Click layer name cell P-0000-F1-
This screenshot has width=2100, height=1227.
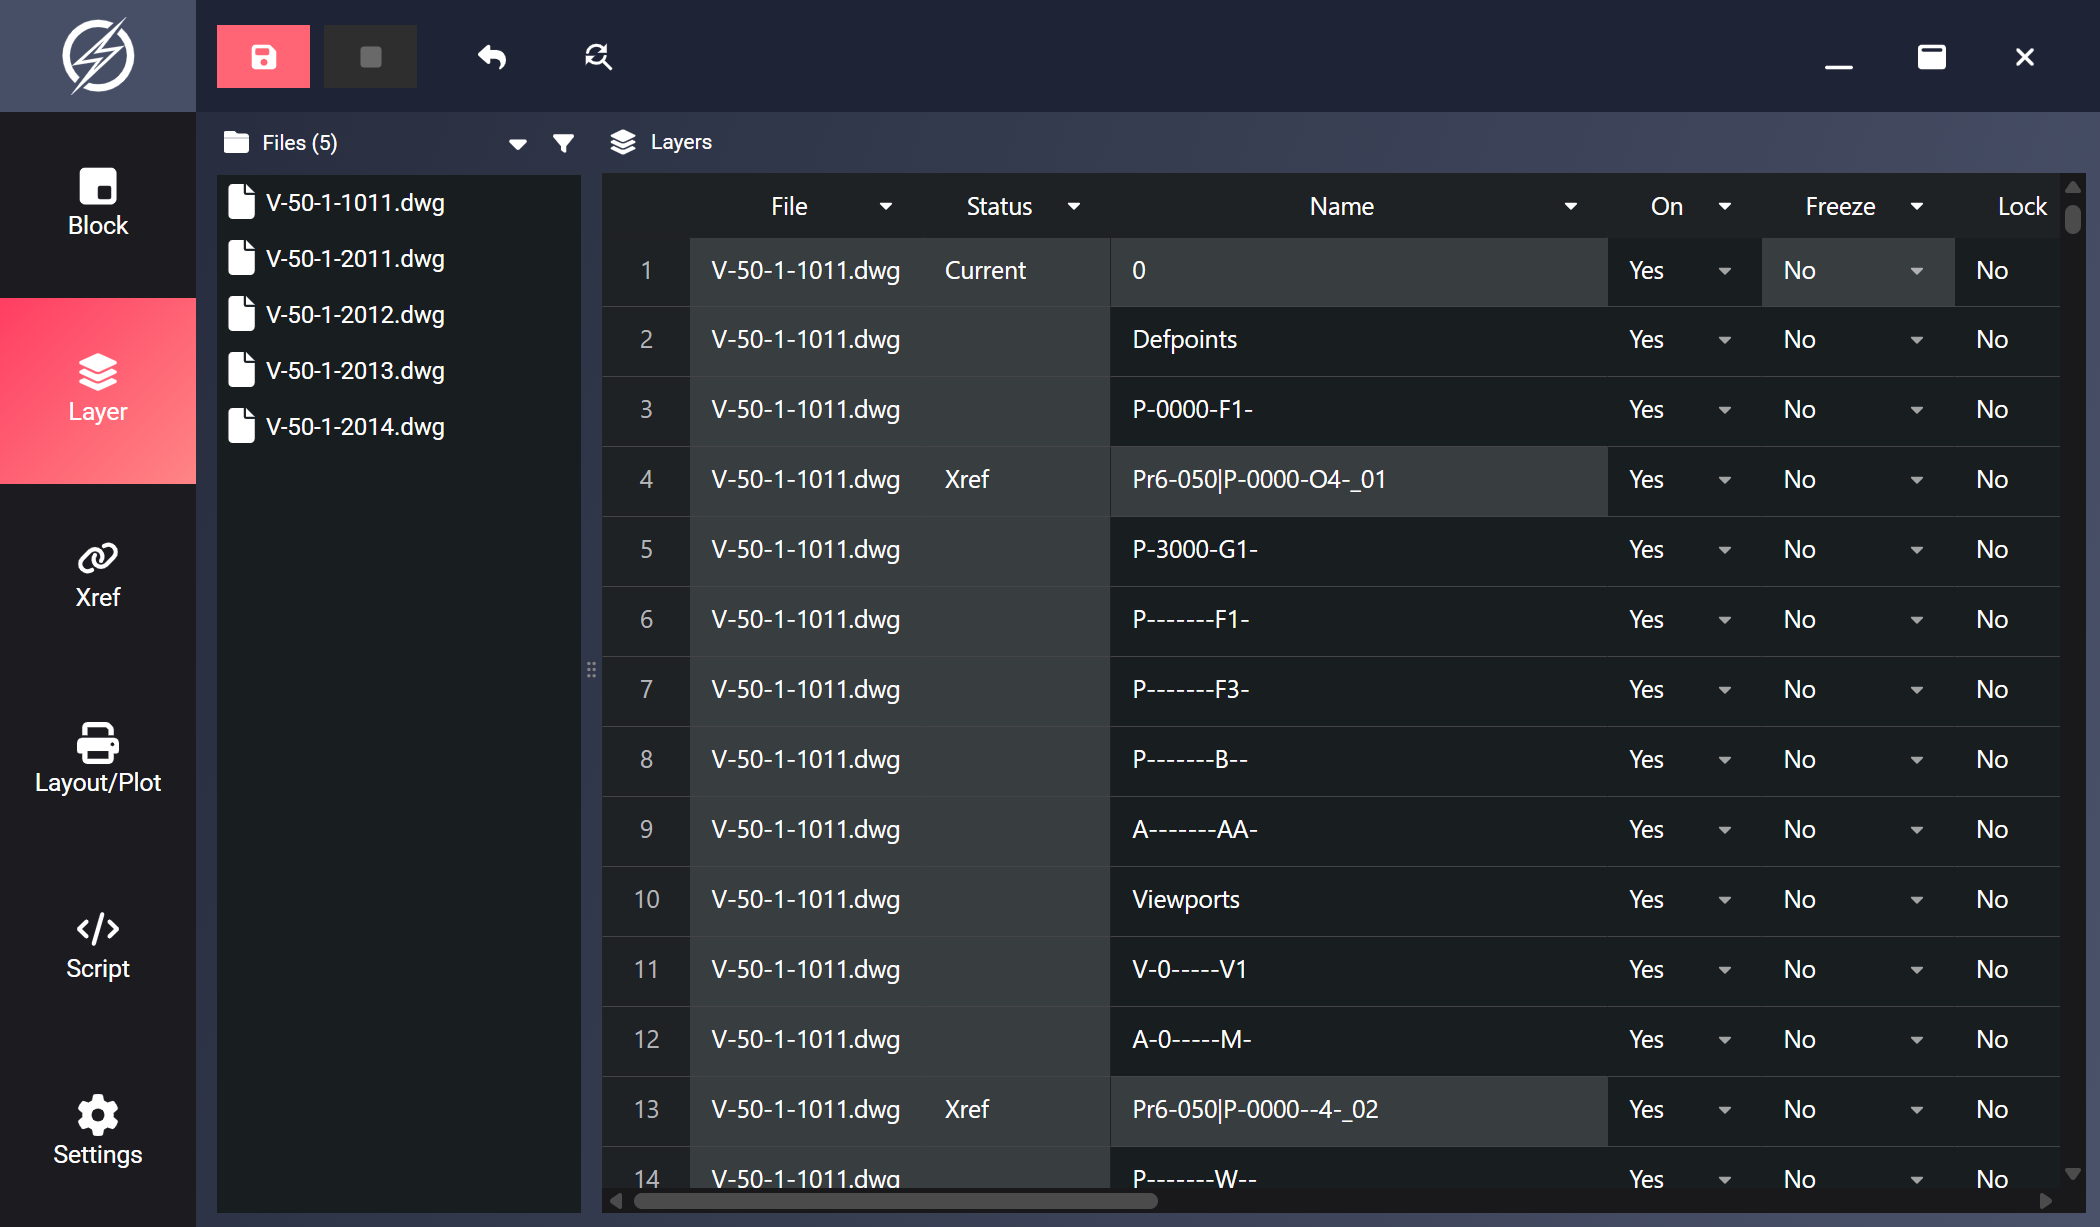1359,411
